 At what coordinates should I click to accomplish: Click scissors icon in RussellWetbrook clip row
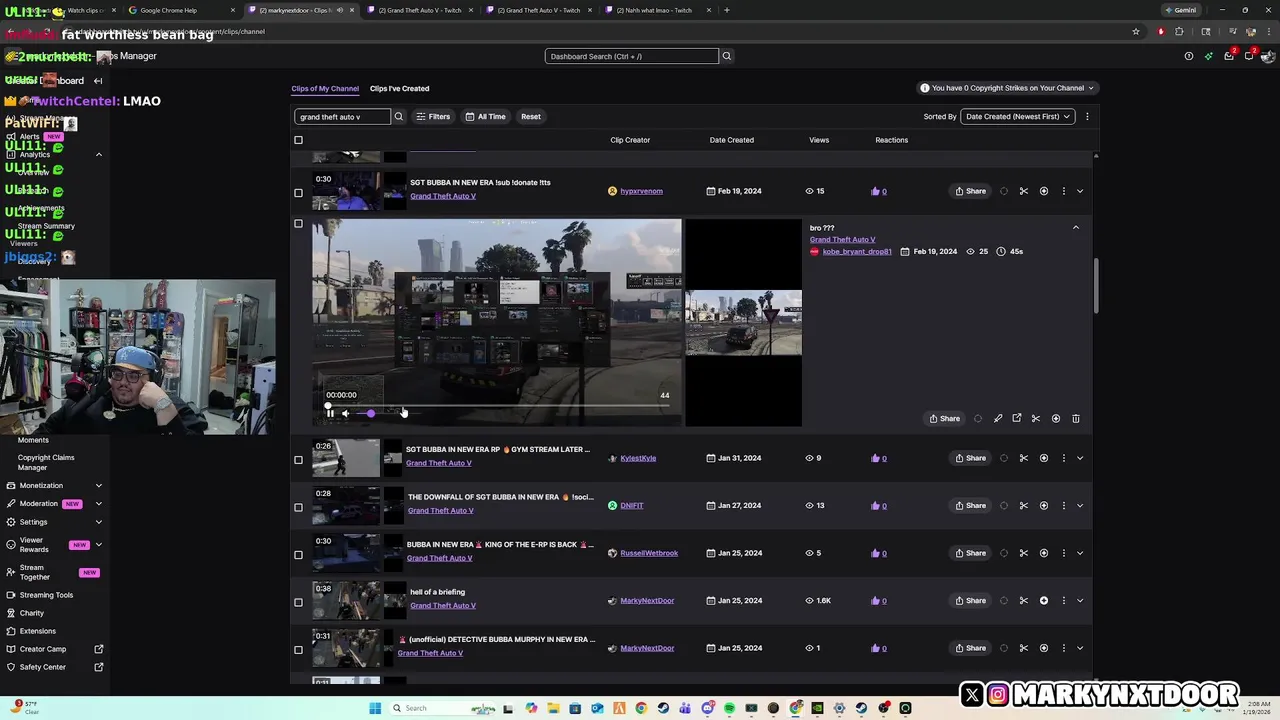pyautogui.click(x=1024, y=553)
